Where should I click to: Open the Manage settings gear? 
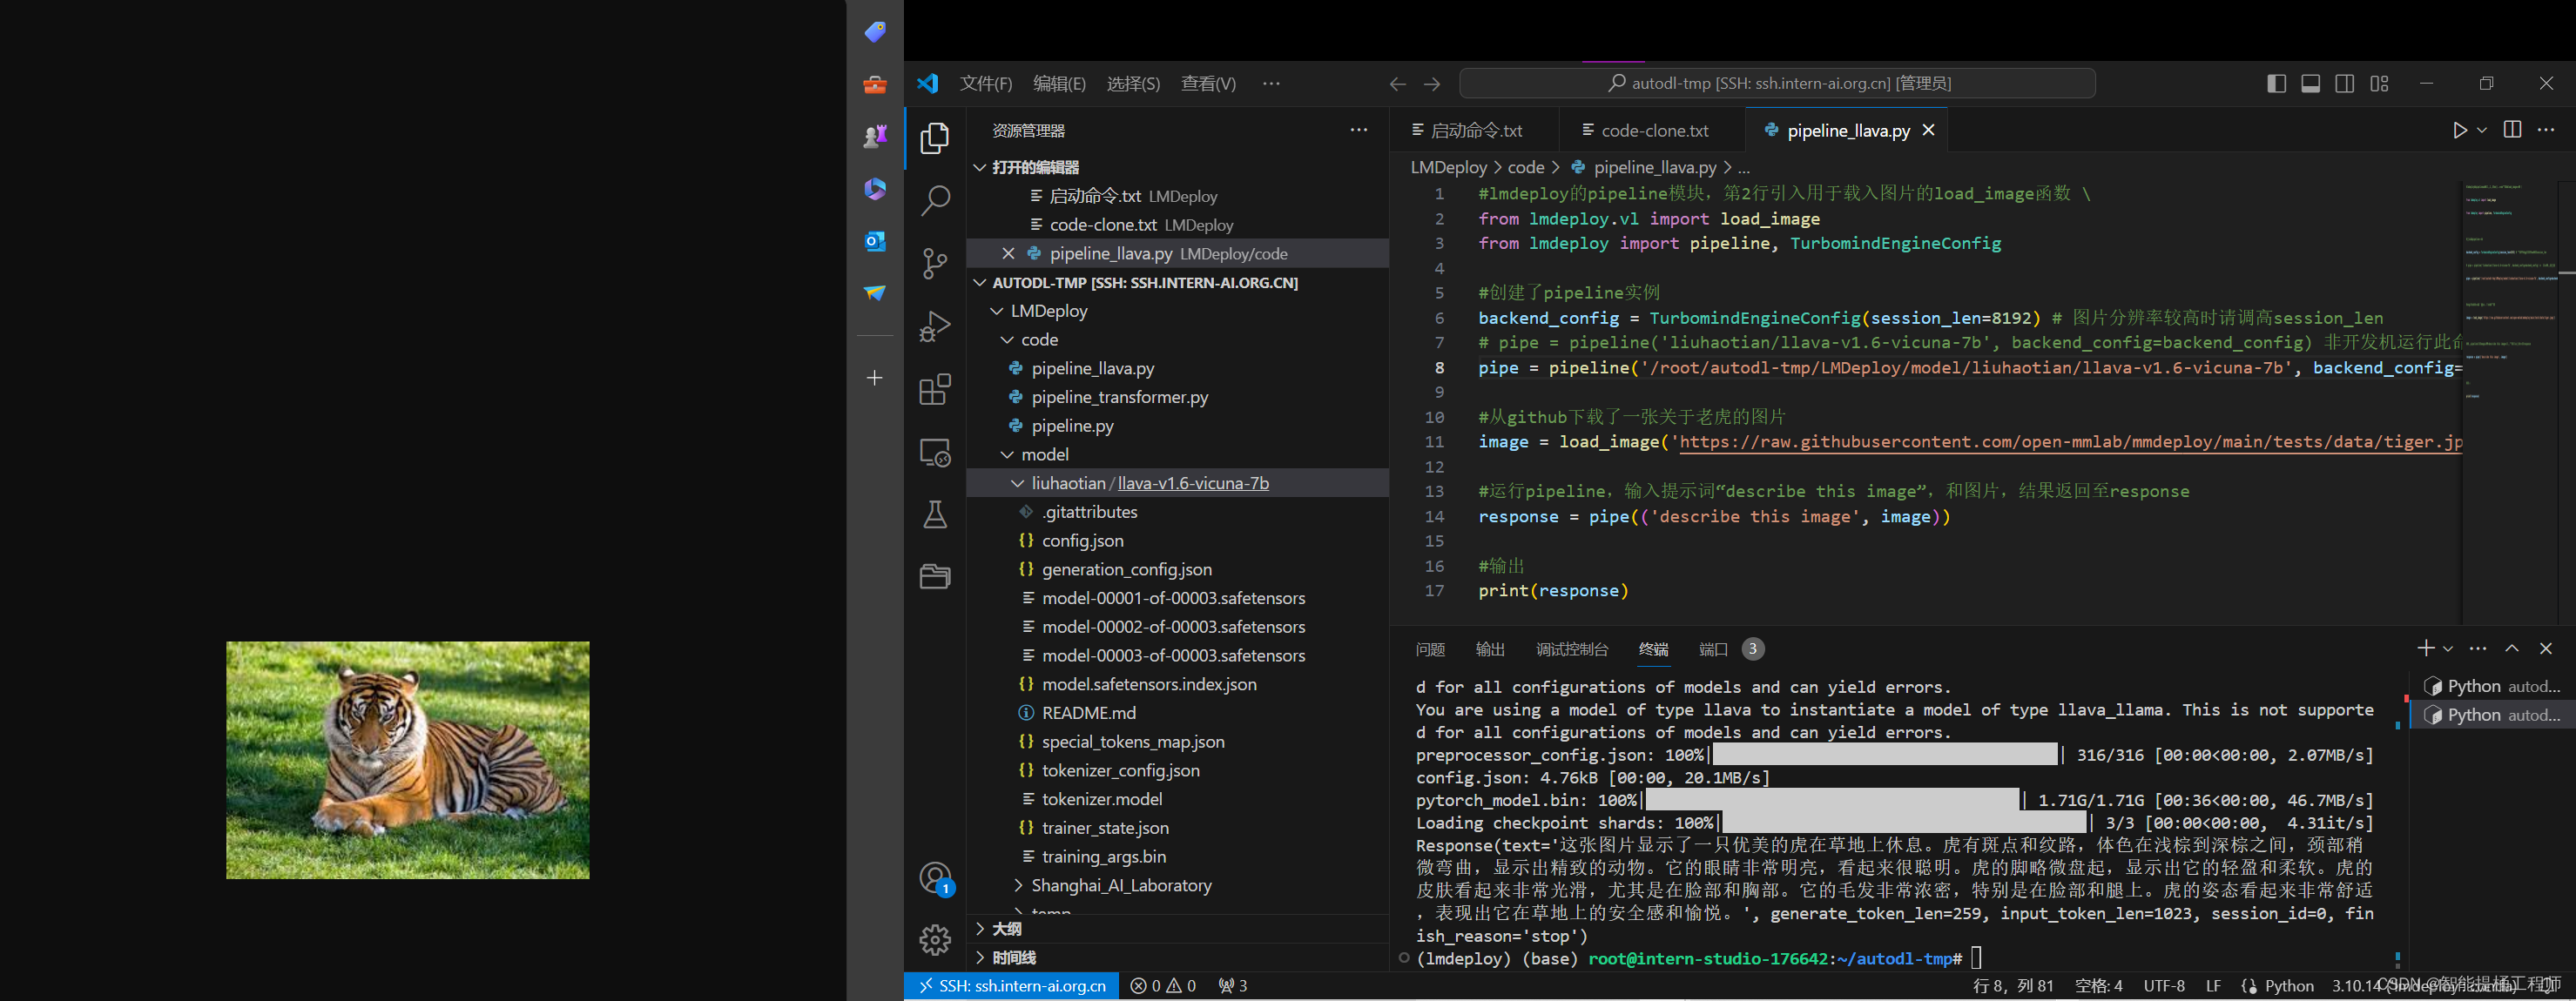pyautogui.click(x=935, y=939)
